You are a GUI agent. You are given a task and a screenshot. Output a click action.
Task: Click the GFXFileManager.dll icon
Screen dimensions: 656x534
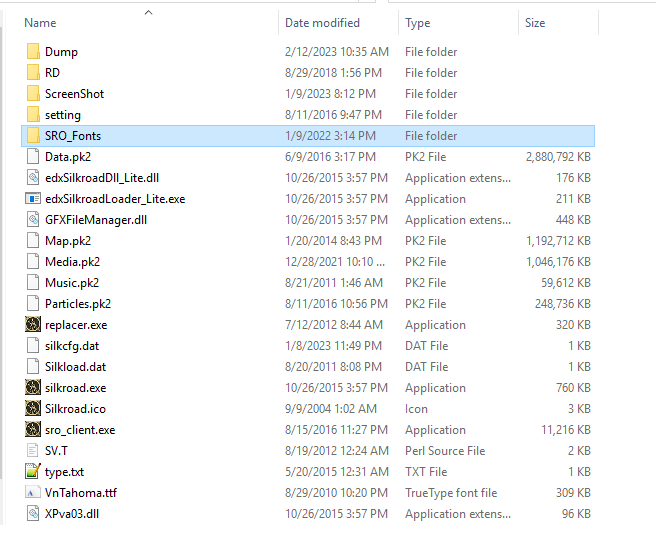tap(33, 219)
